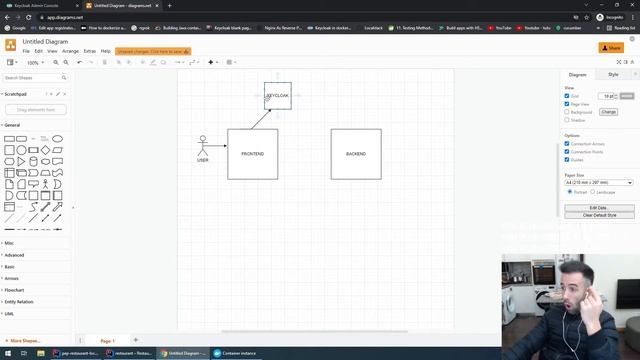
Task: Close the Scratchpad with its X icon
Action: 64,94
